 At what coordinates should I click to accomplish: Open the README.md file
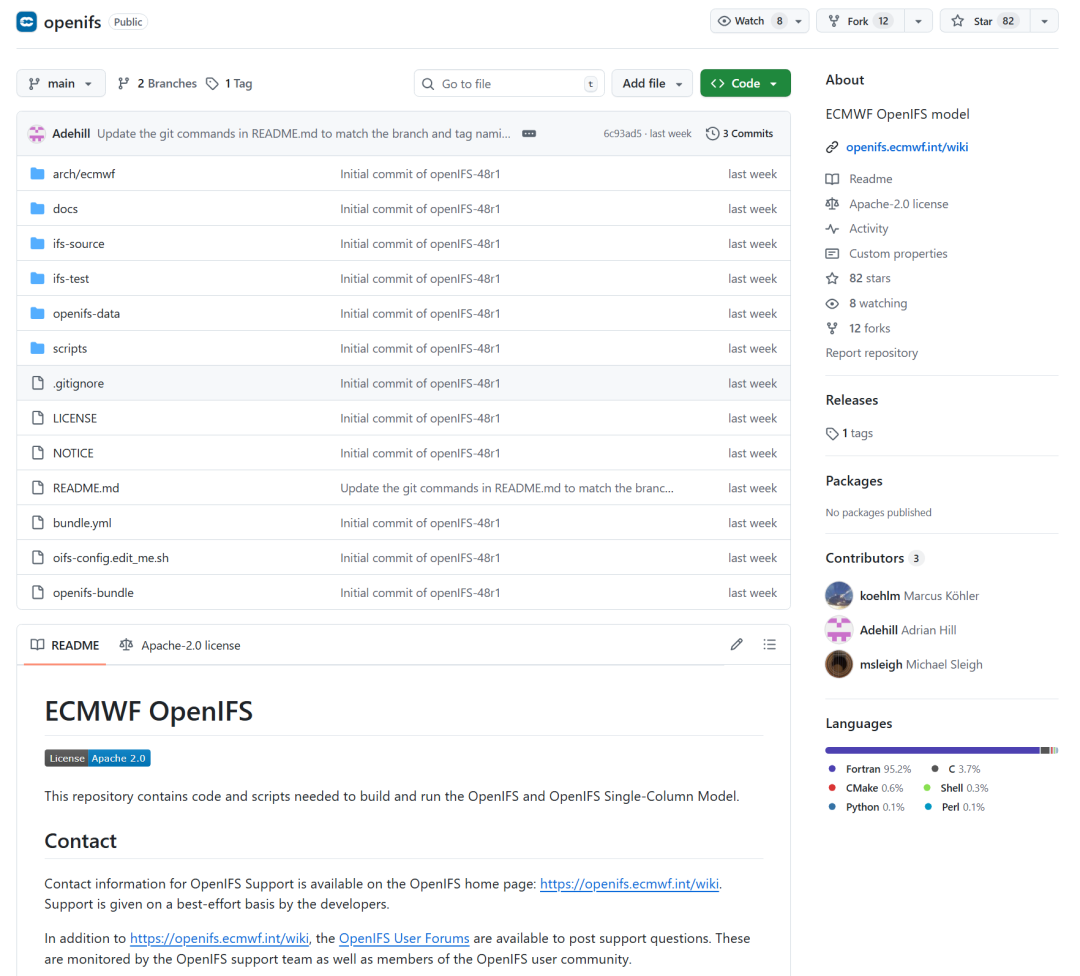pyautogui.click(x=86, y=488)
